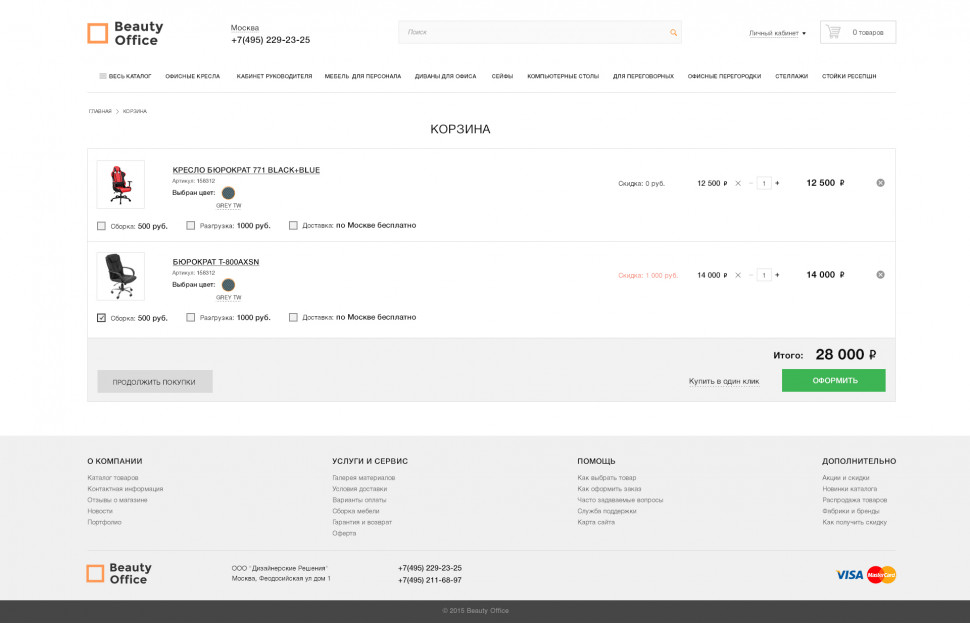Open Условия доставки footer link
The image size is (970, 624).
[x=359, y=489]
